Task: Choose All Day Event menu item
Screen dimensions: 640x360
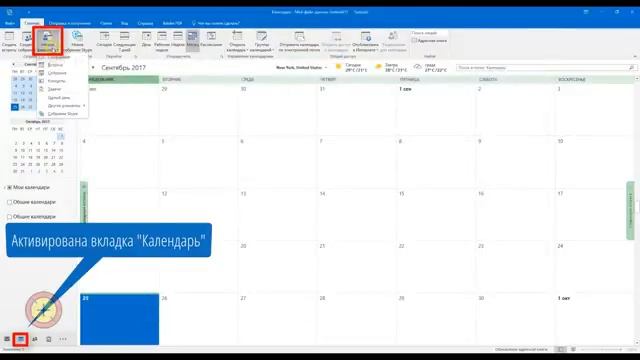Action: (x=62, y=98)
